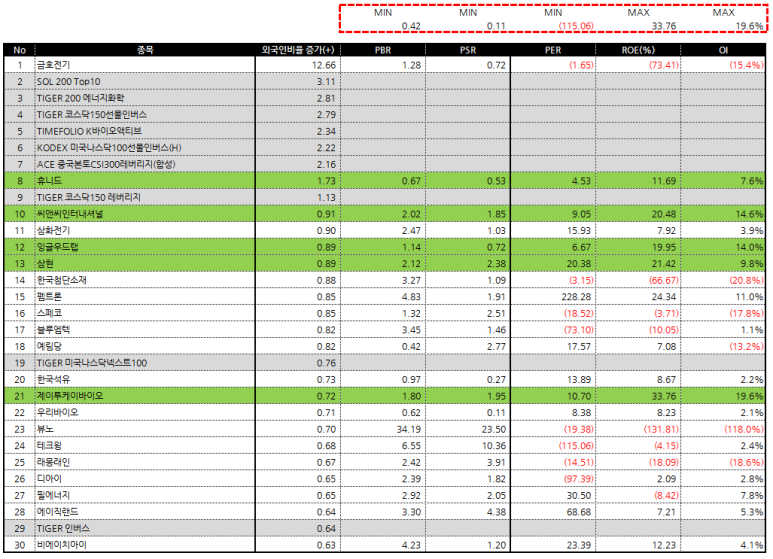Select the 블루엠텍 stock name cell

[x=145, y=330]
